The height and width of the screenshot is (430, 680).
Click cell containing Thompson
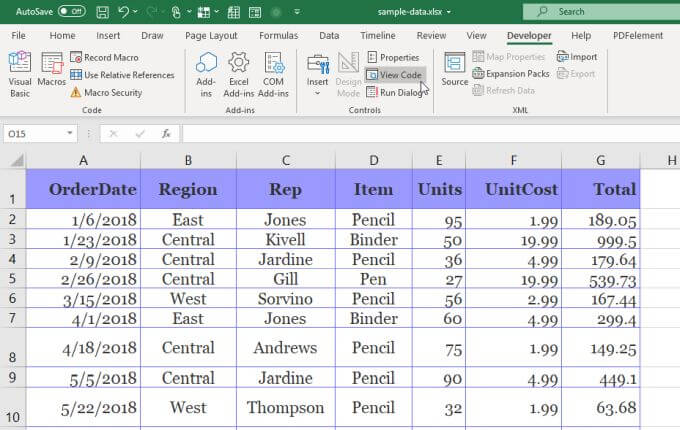pos(286,407)
